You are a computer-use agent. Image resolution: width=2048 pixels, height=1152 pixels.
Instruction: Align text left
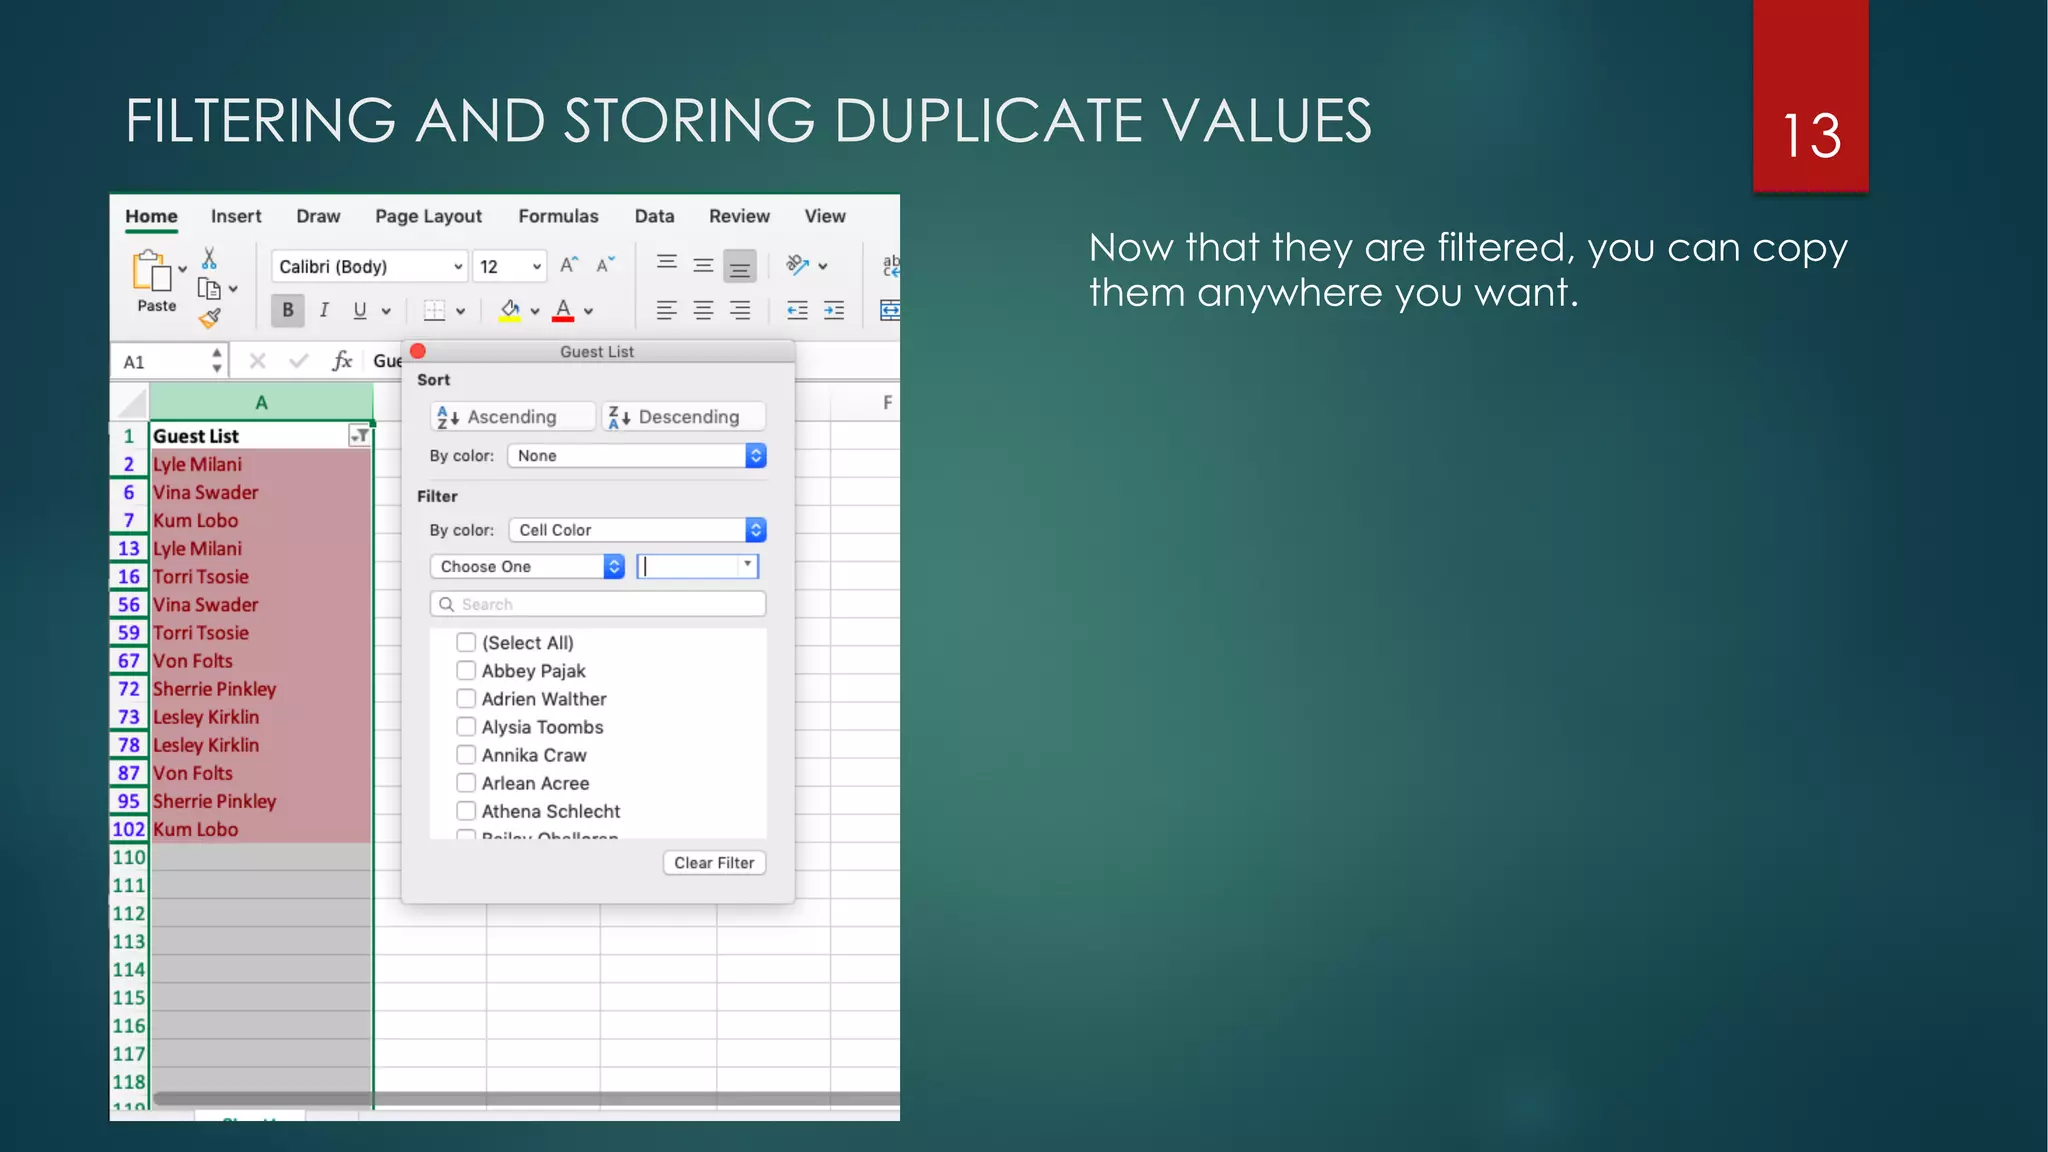click(667, 310)
